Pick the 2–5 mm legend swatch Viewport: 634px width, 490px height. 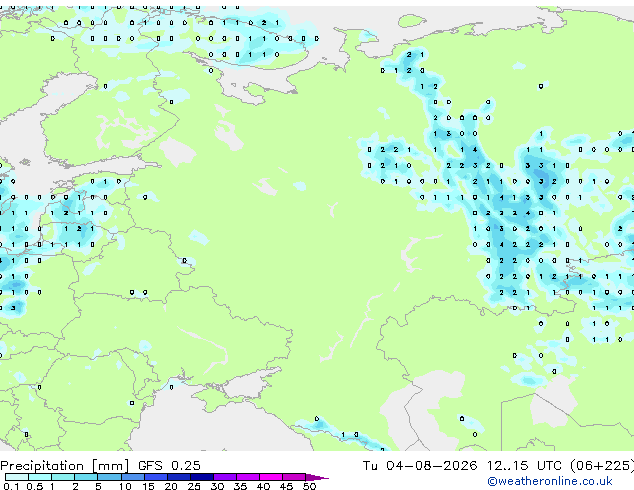click(x=86, y=477)
